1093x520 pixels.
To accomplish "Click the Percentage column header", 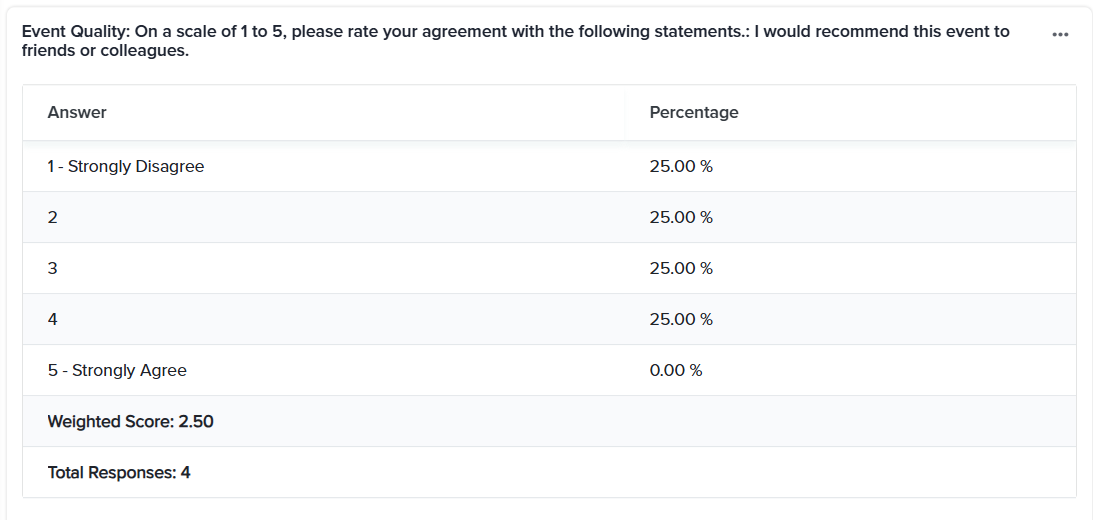I will coord(694,112).
